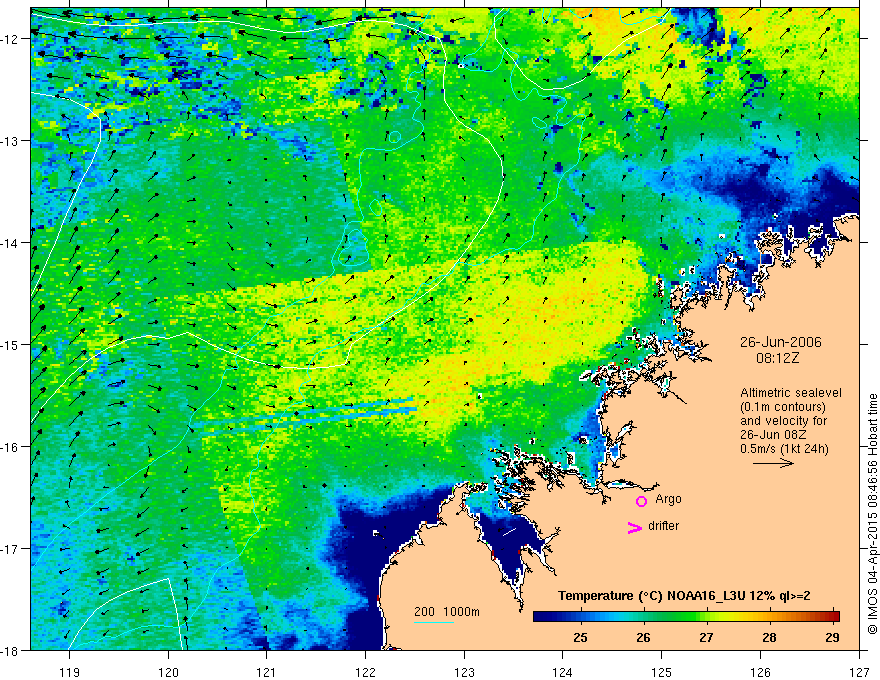Click the "(0.1m contours)" caption line
The width and height of the screenshot is (880, 680).
783,407
